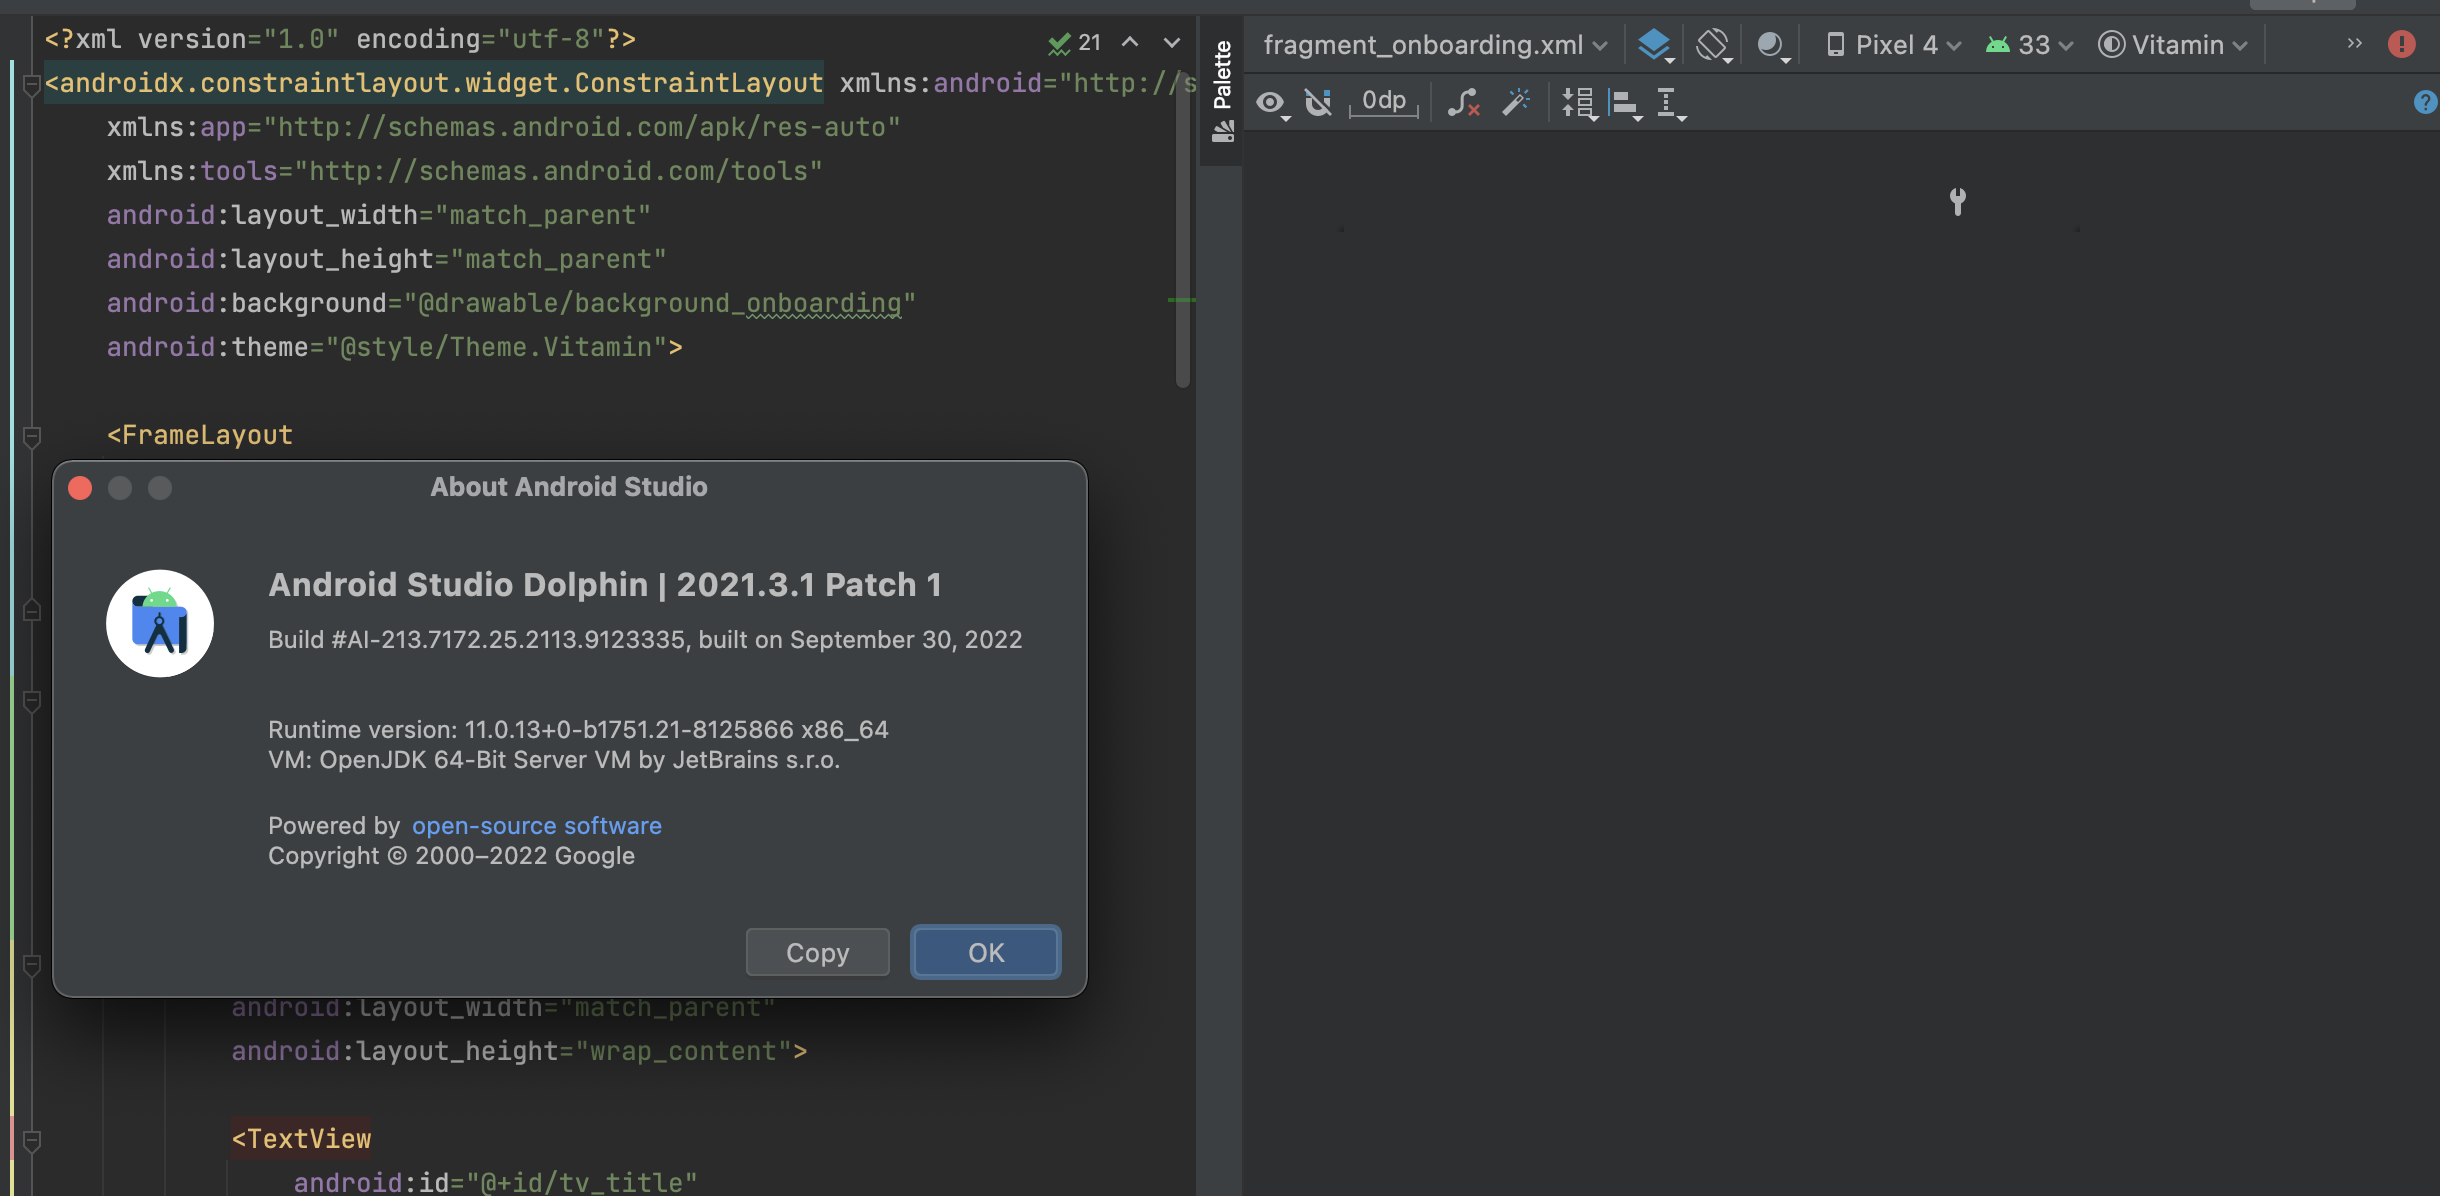Clear all constraints in the layout
This screenshot has width=2440, height=1196.
1462,103
